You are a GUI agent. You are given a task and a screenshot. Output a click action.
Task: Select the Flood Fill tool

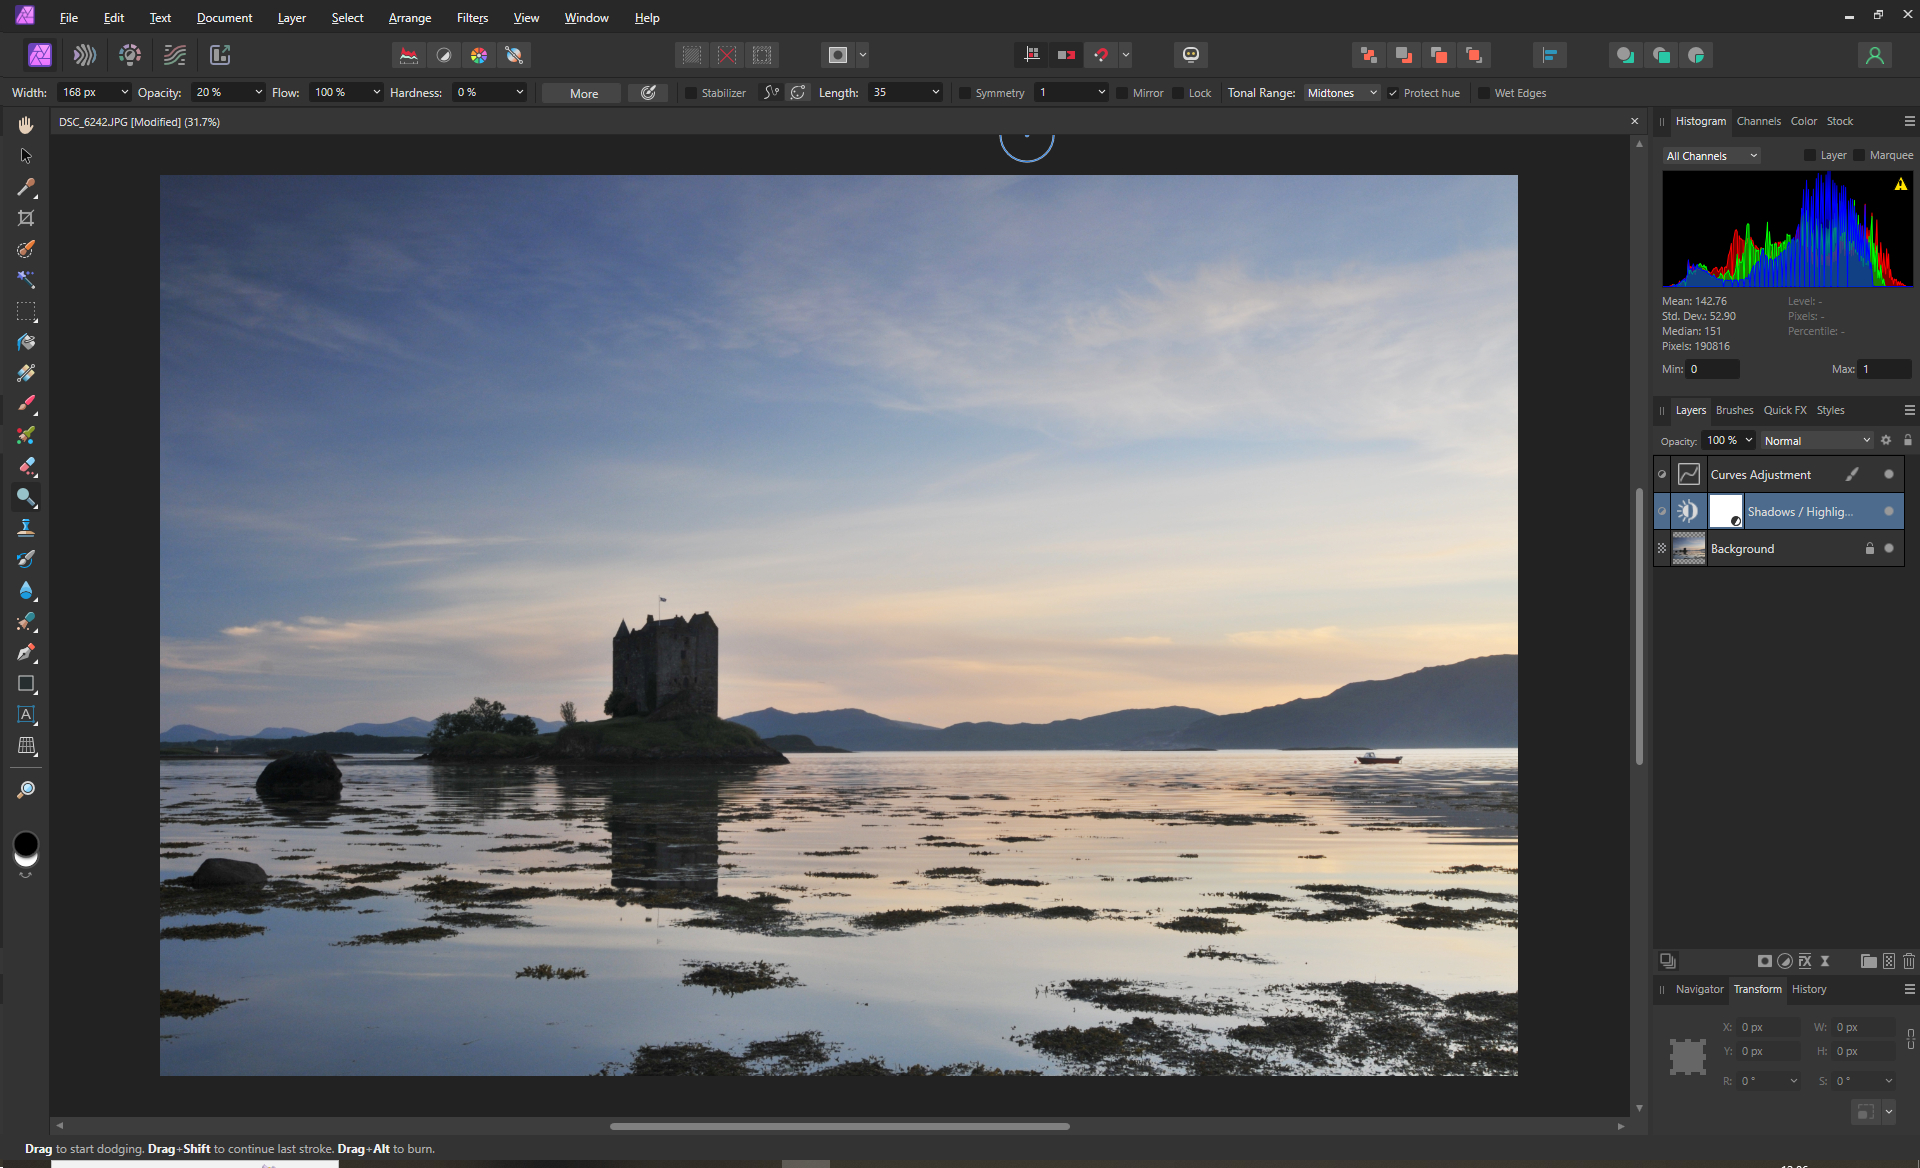point(26,342)
